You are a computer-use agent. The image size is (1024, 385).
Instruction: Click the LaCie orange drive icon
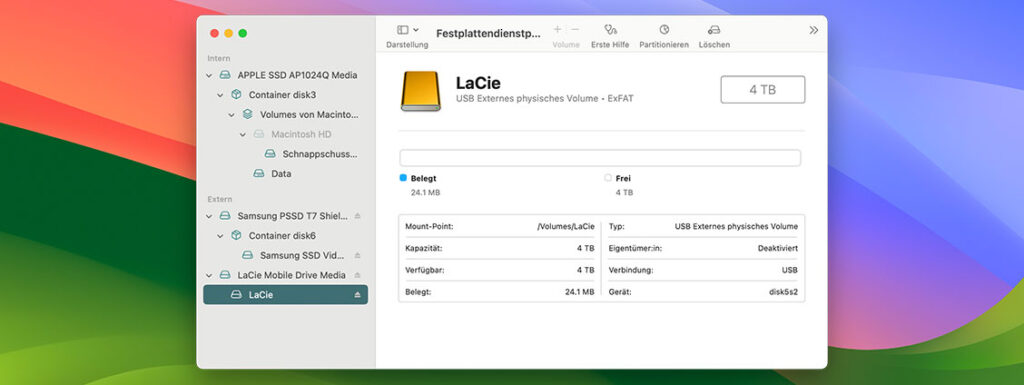tap(421, 91)
